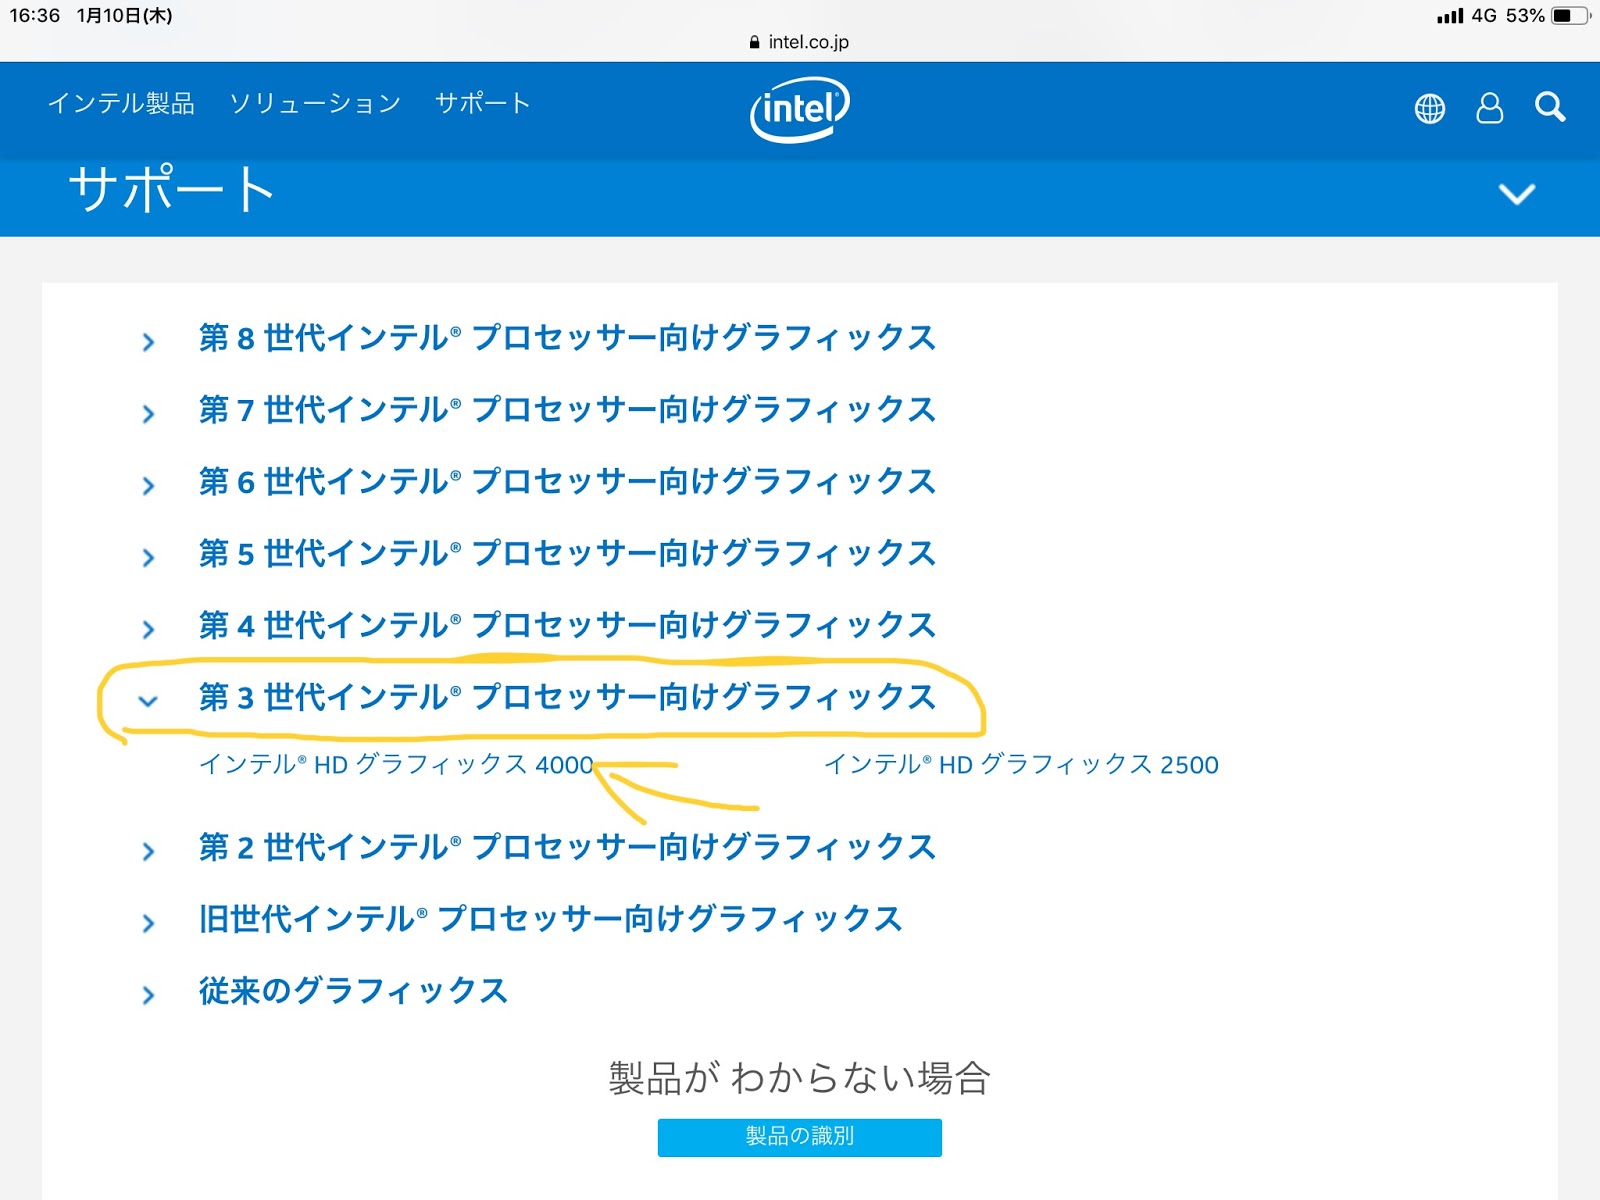Expand the 従来のグラフィックス chevron
The image size is (1600, 1200).
coord(149,996)
